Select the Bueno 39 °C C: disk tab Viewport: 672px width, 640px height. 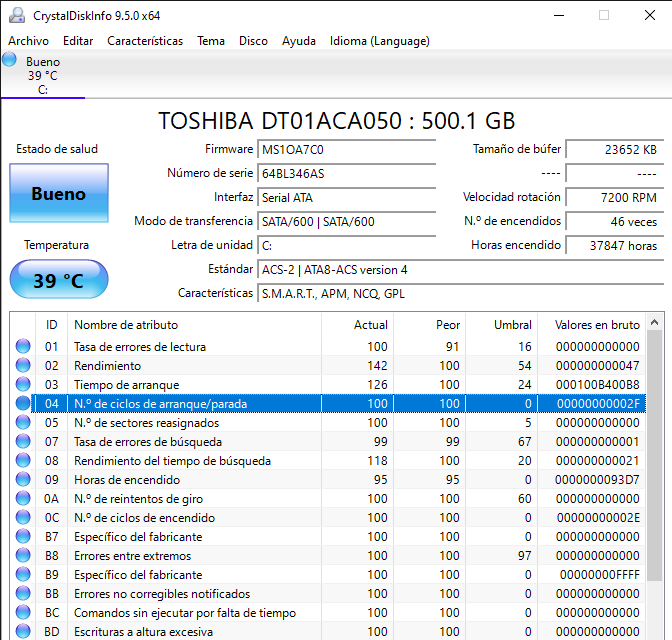click(43, 76)
